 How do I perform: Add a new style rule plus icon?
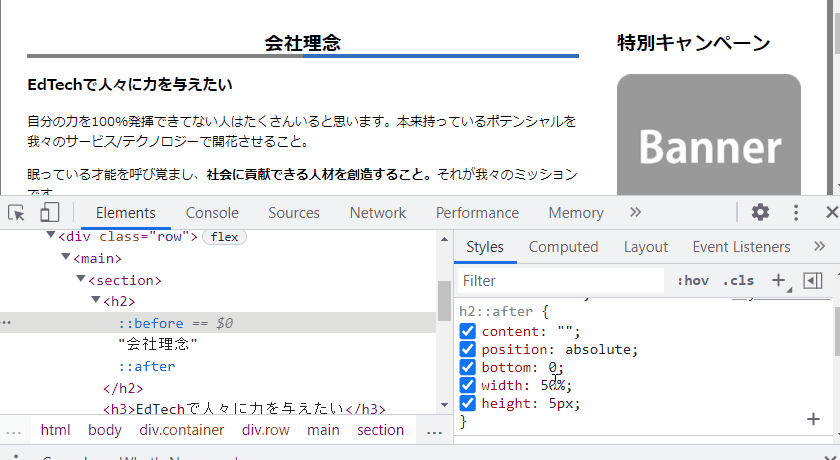point(778,280)
